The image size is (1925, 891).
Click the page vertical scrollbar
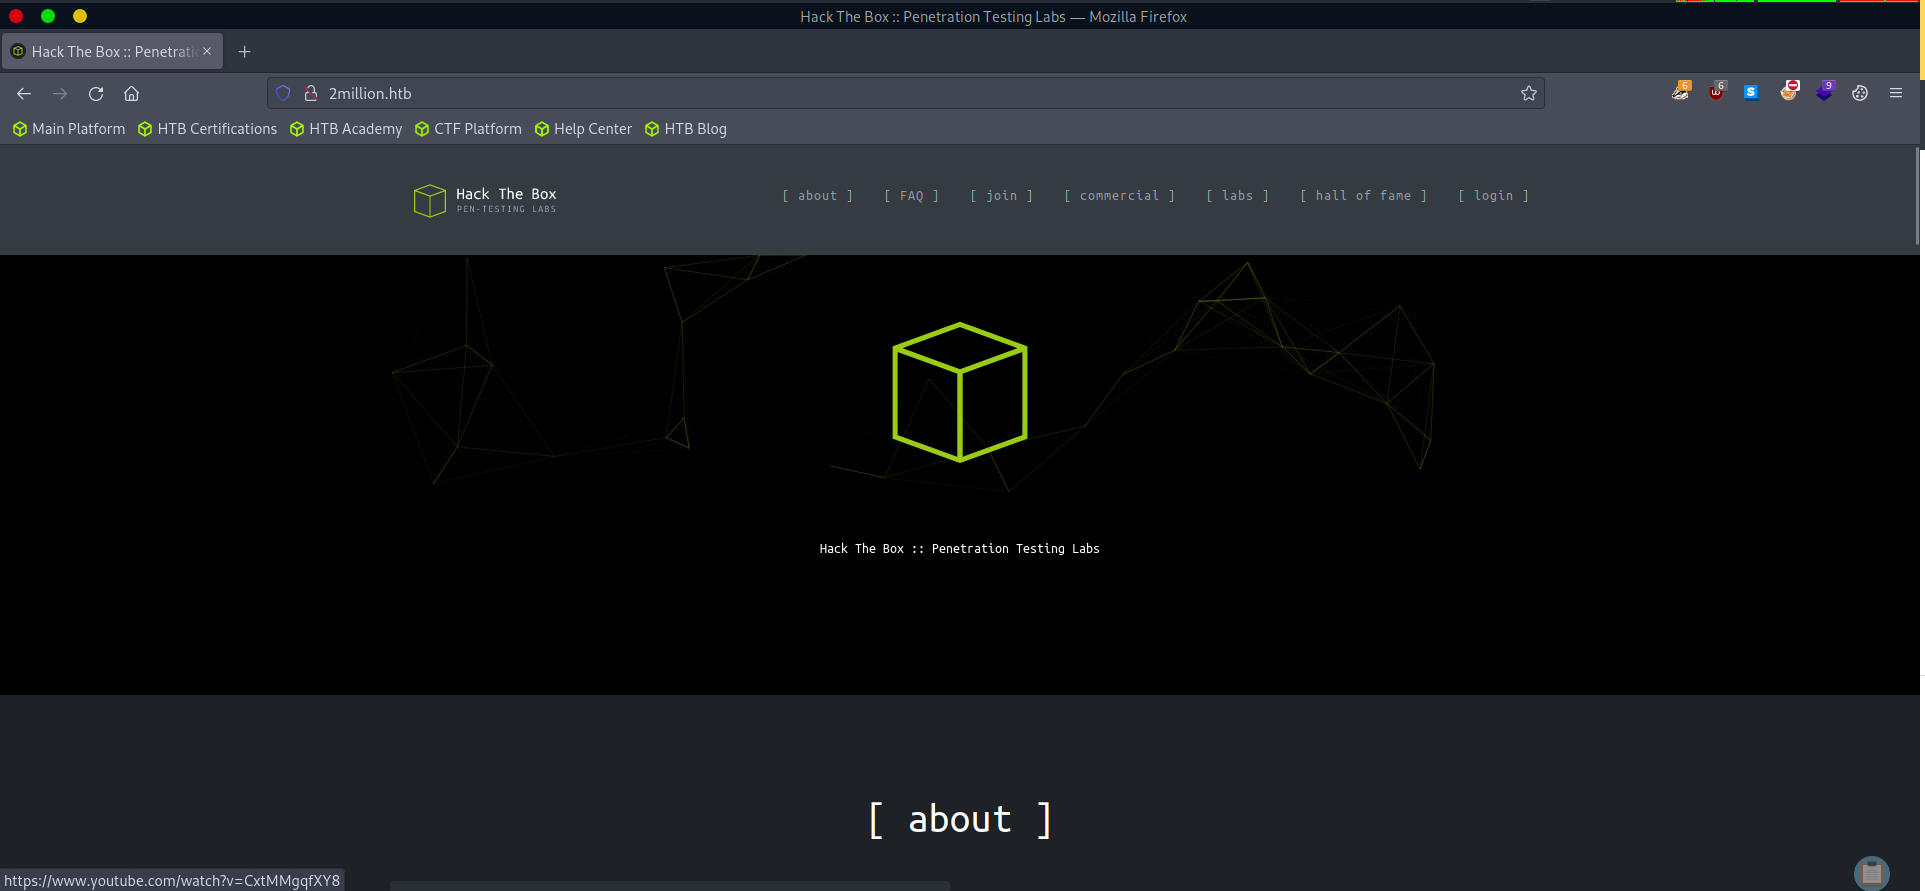pyautogui.click(x=1919, y=197)
